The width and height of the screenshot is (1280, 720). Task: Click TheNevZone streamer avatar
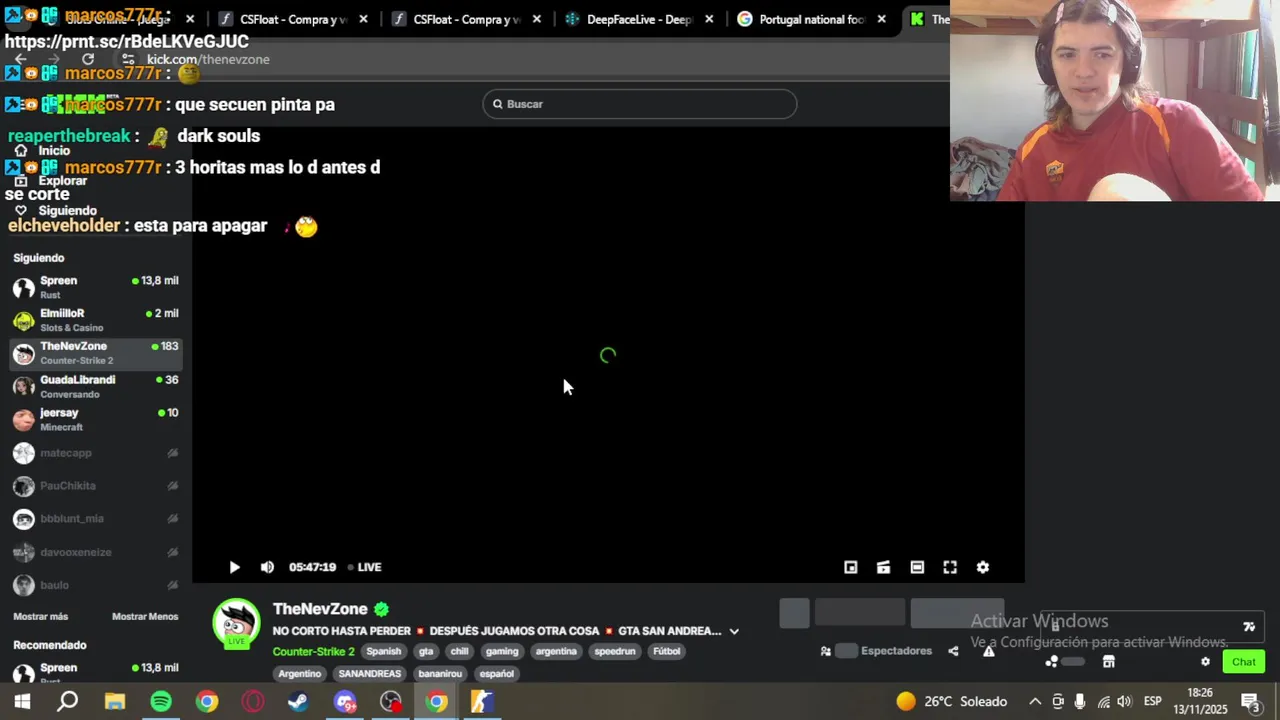[x=236, y=623]
